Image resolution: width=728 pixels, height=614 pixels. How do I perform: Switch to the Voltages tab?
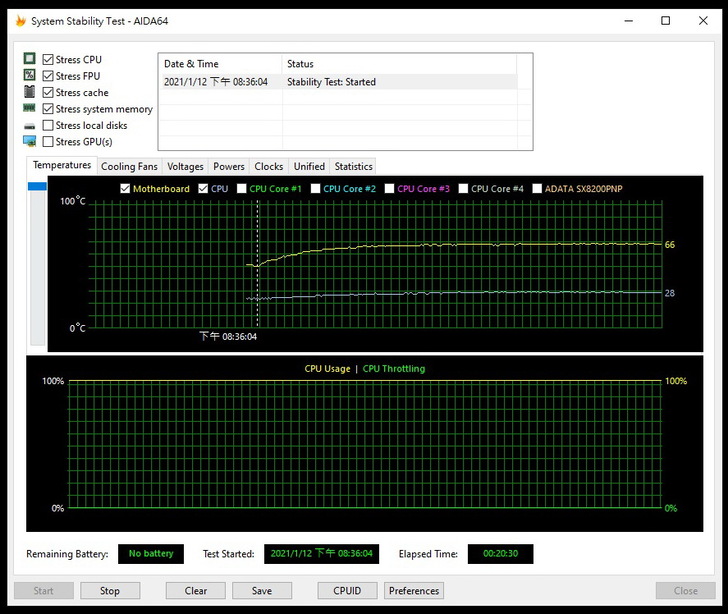(185, 167)
